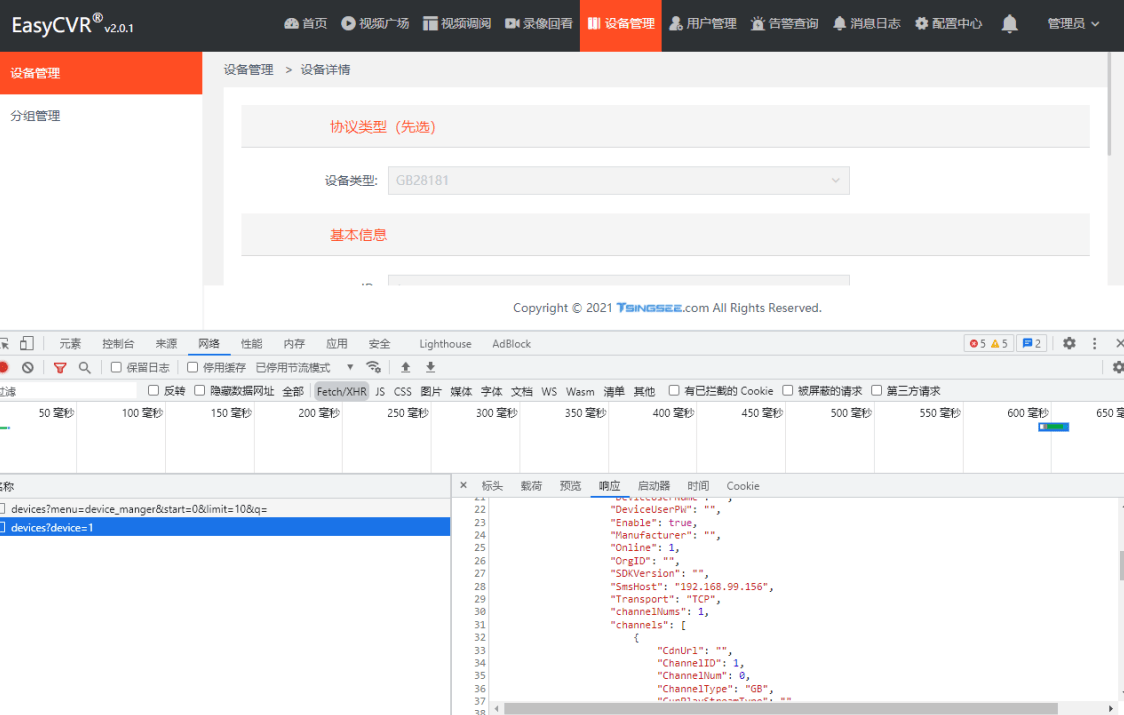This screenshot has width=1124, height=715.
Task: Clear the network log with the clear icon
Action: [x=28, y=368]
